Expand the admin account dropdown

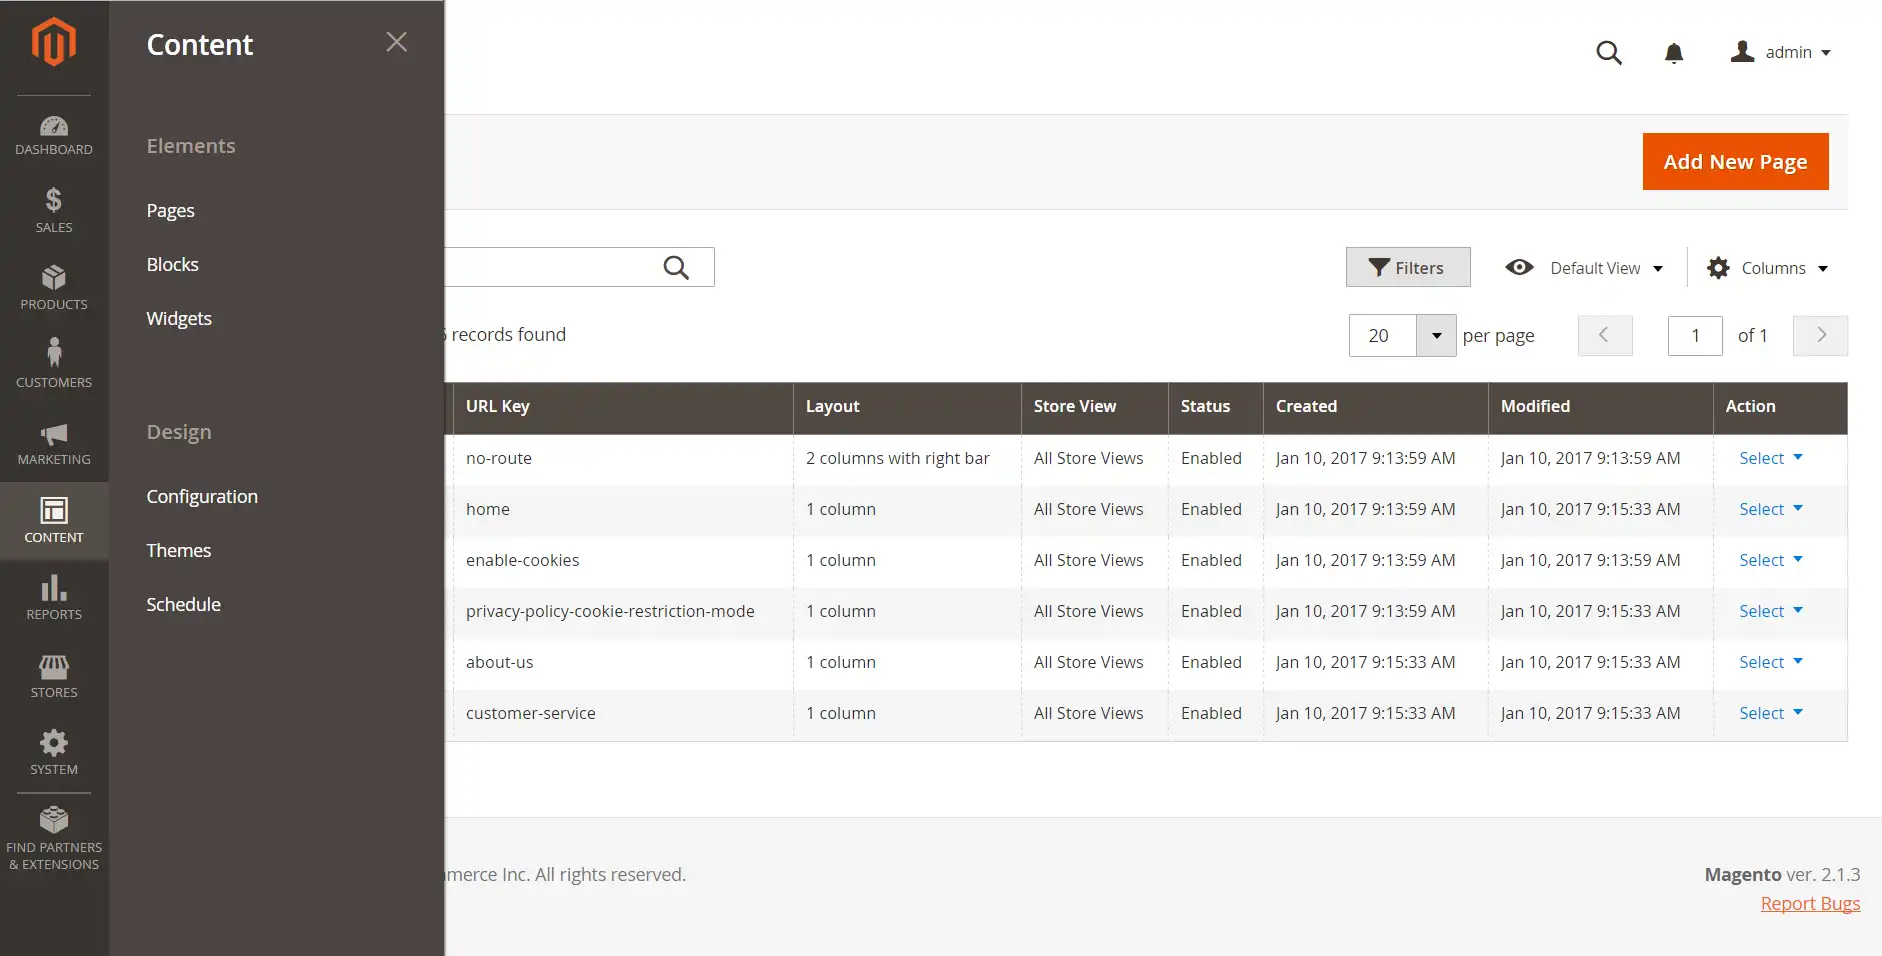tap(1781, 52)
